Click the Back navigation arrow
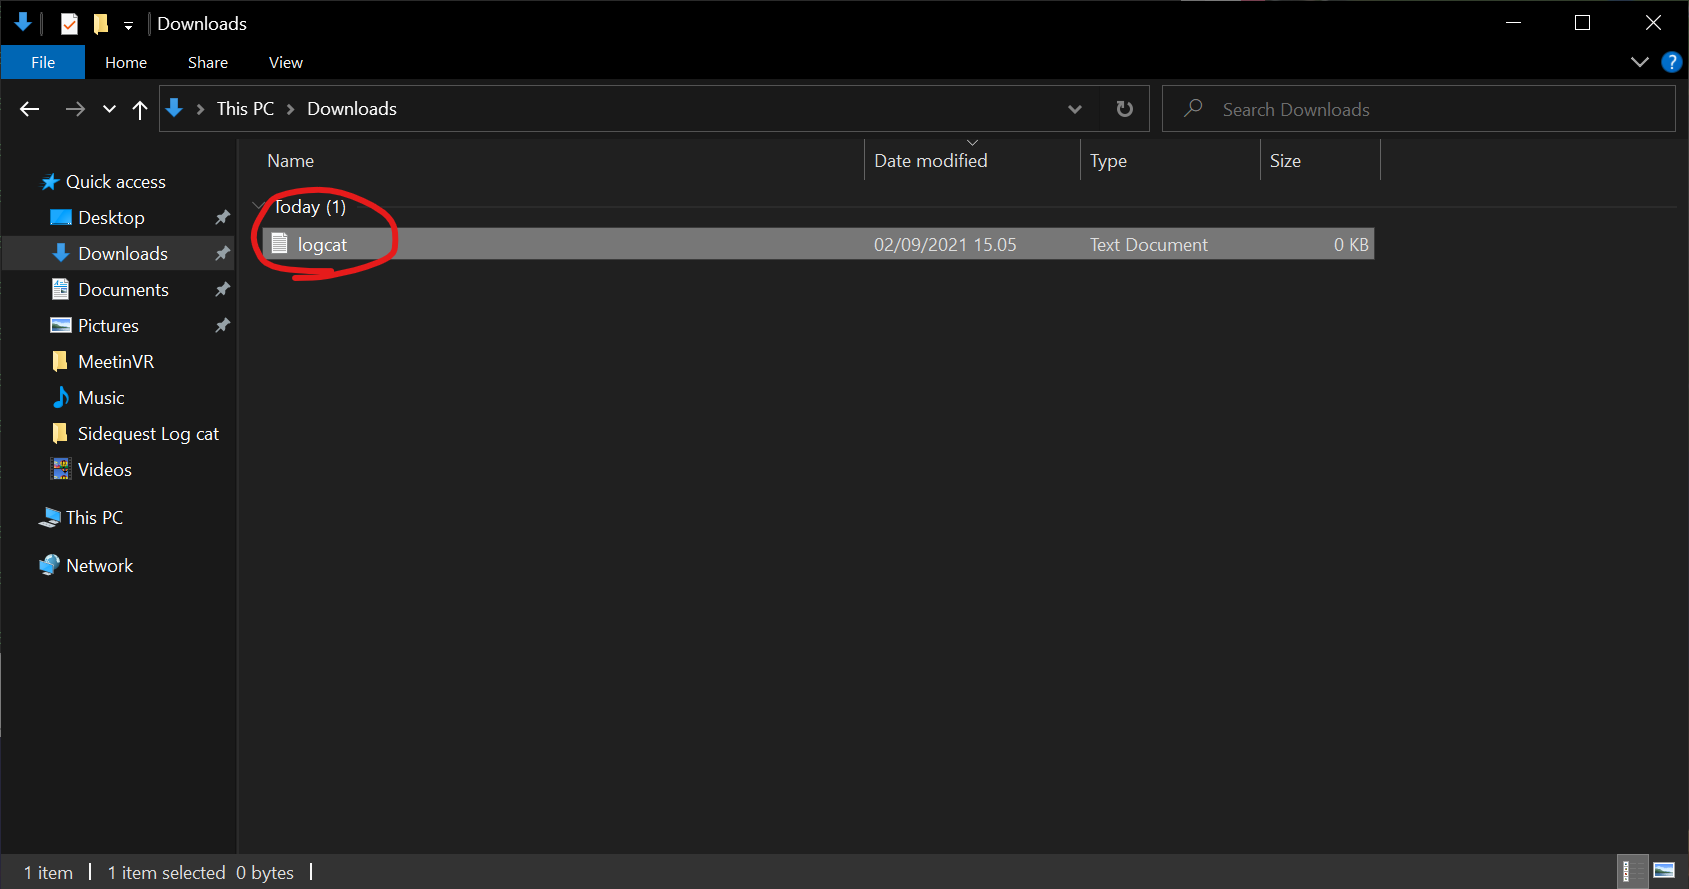 (x=30, y=109)
